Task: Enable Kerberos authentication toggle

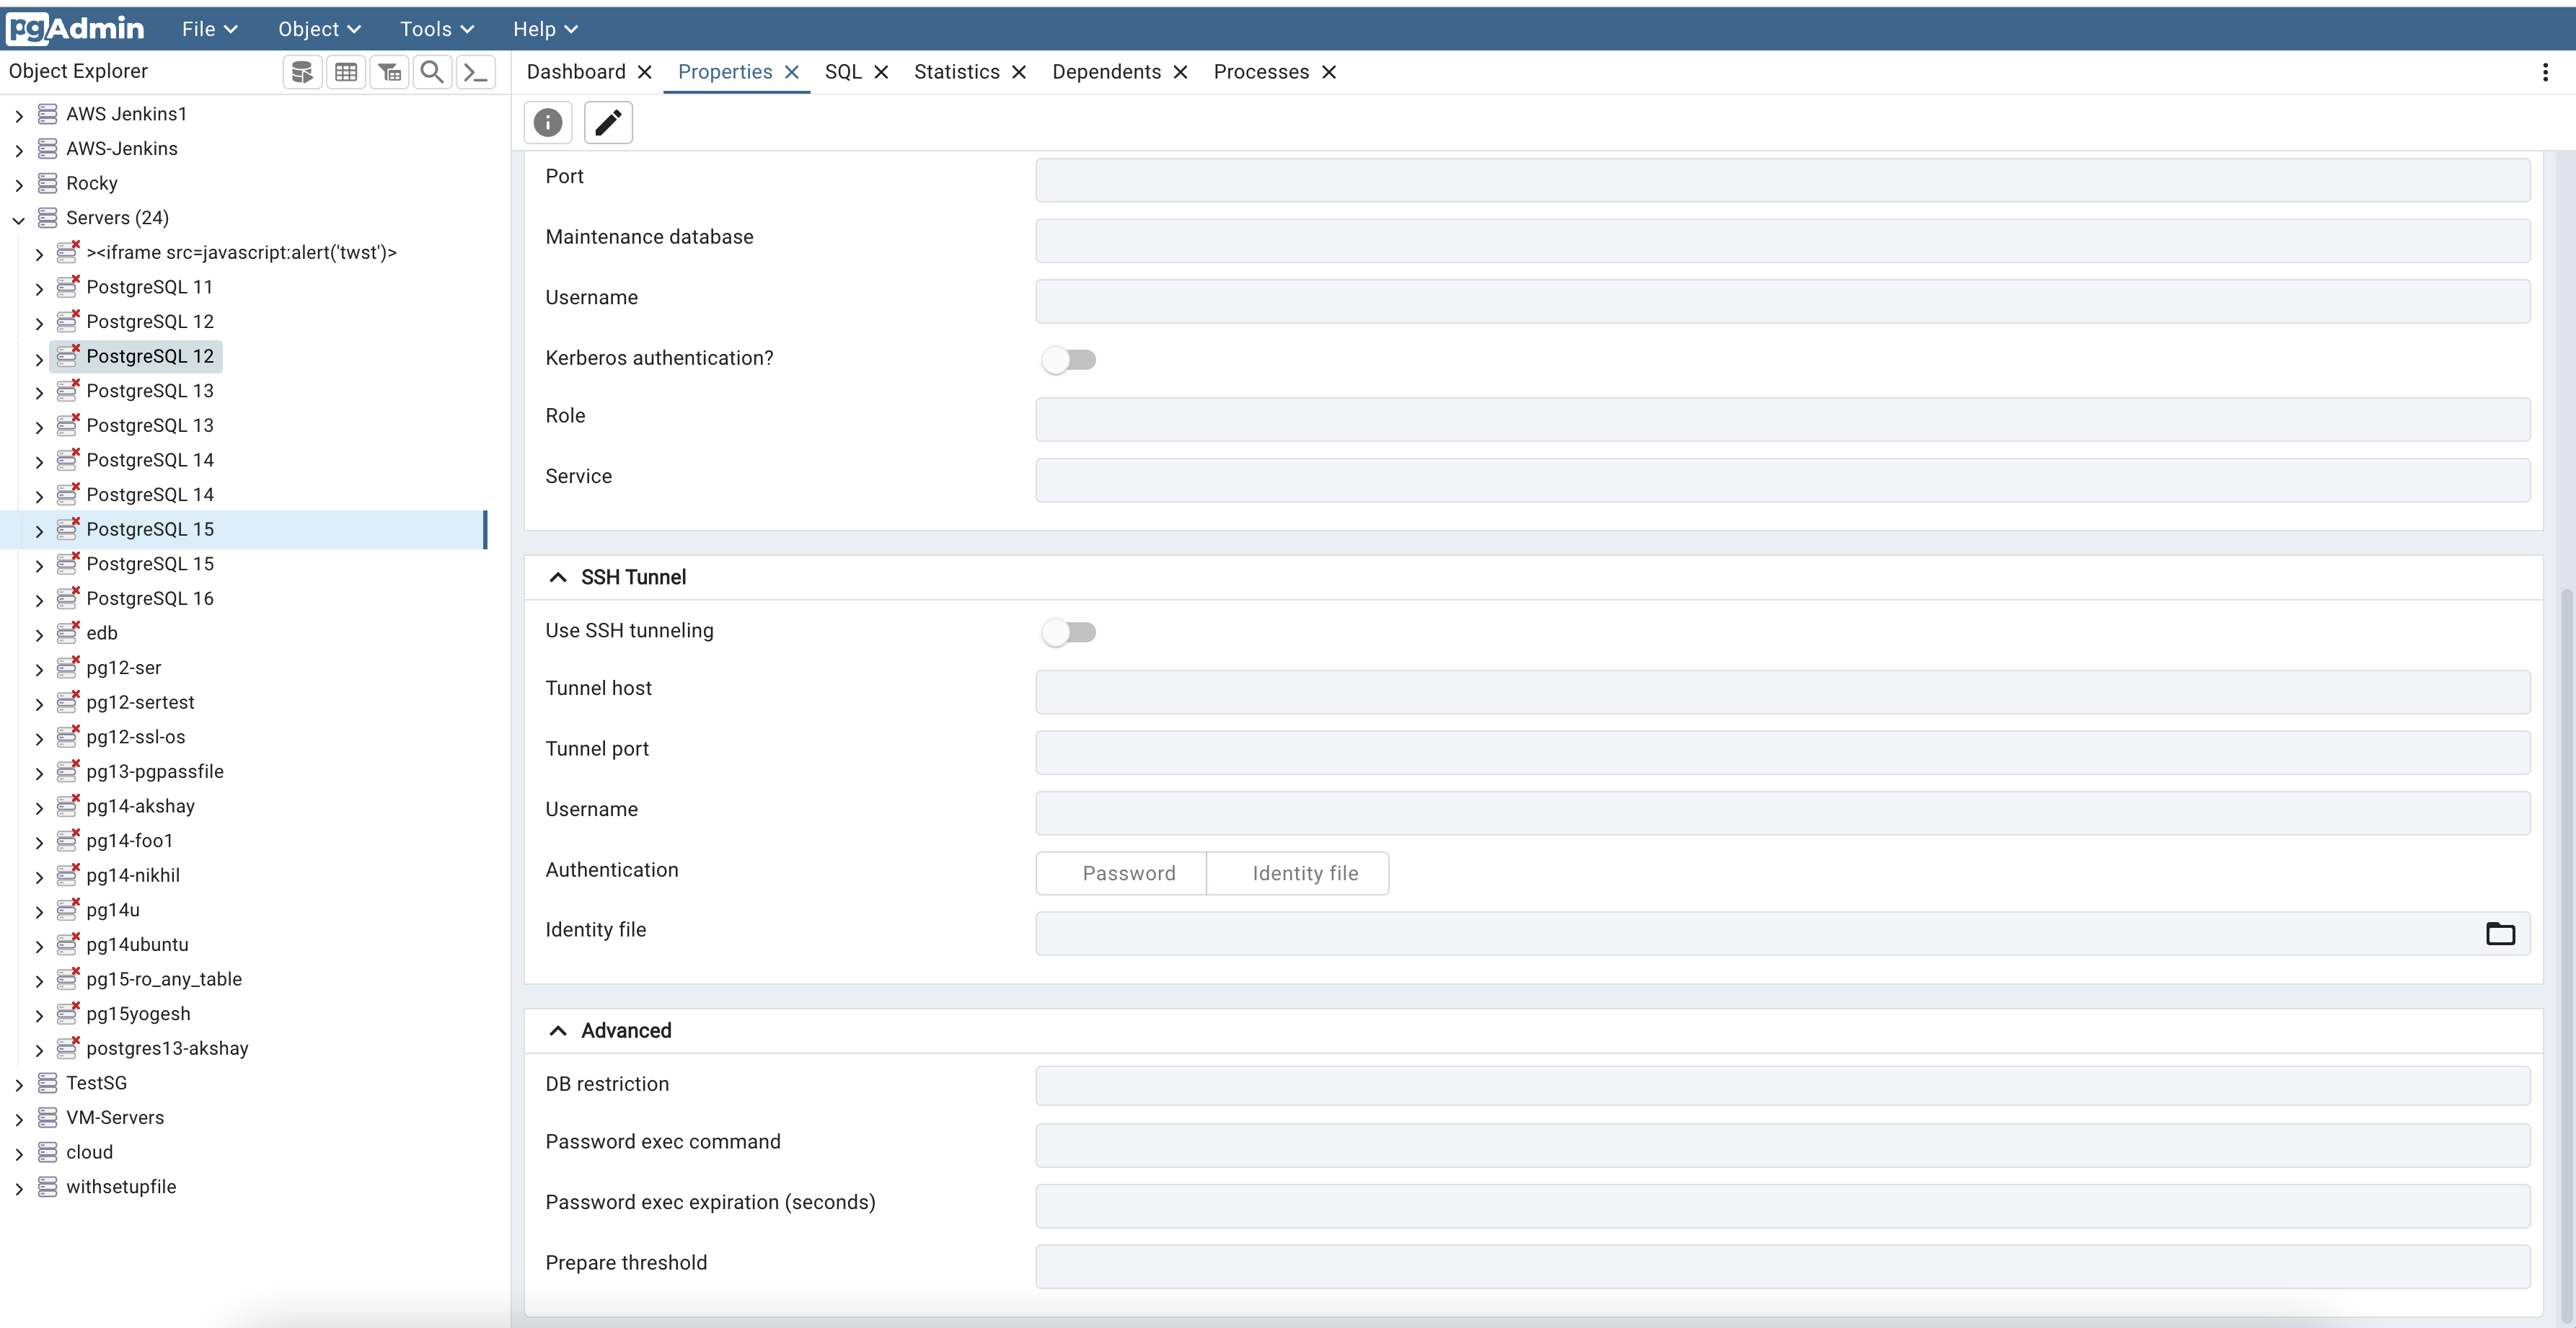Action: 1070,359
